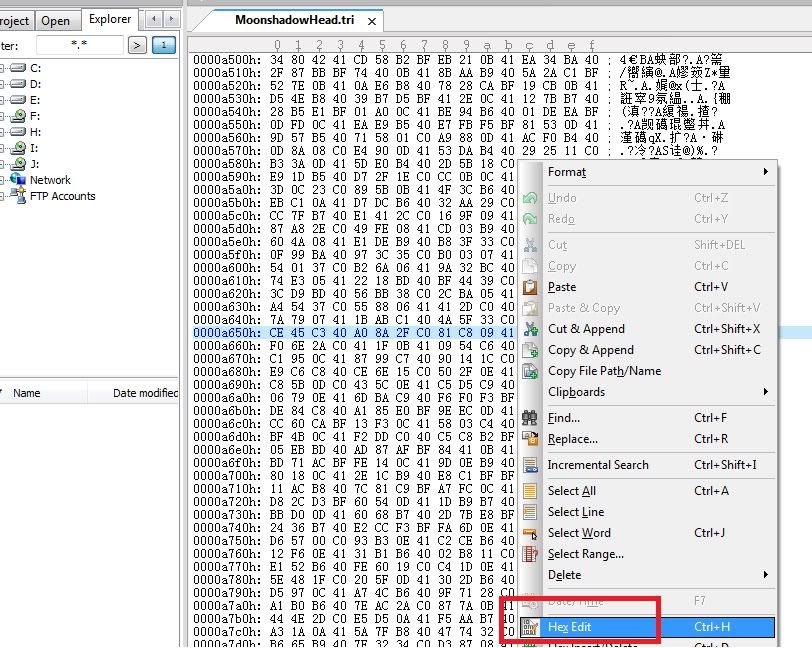Image resolution: width=812 pixels, height=648 pixels.
Task: Expand the Network tree node
Action: 3,180
